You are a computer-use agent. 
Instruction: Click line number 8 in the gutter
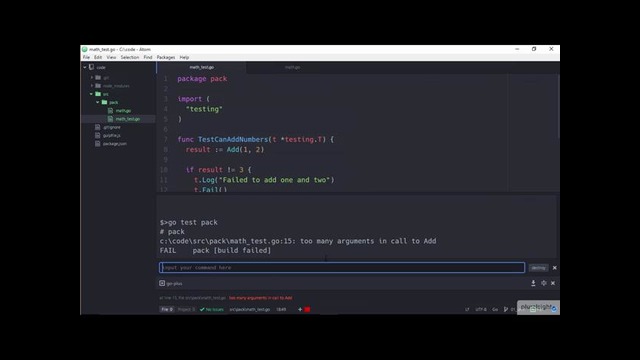[x=165, y=150]
